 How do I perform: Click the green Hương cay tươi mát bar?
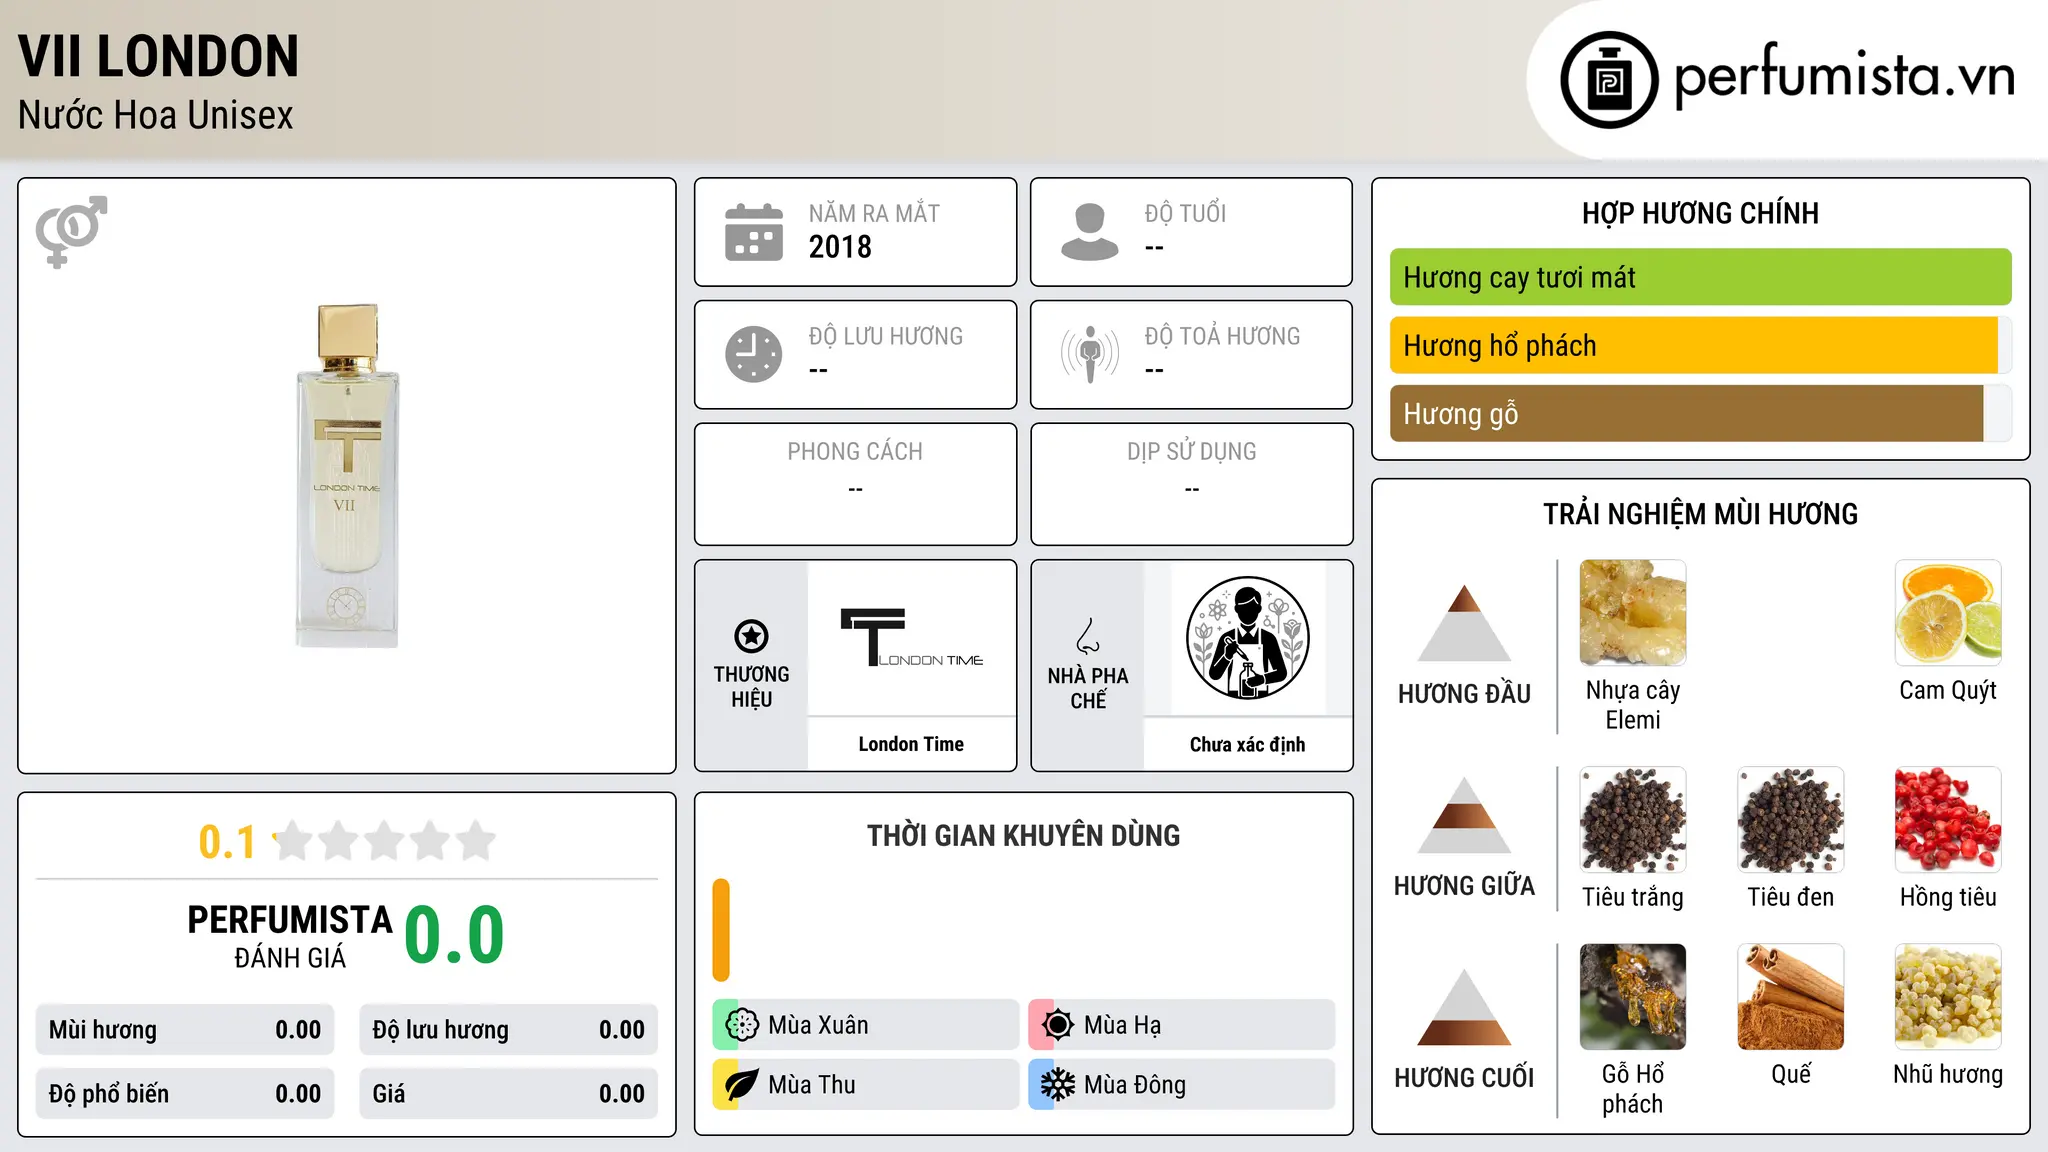click(x=1700, y=277)
